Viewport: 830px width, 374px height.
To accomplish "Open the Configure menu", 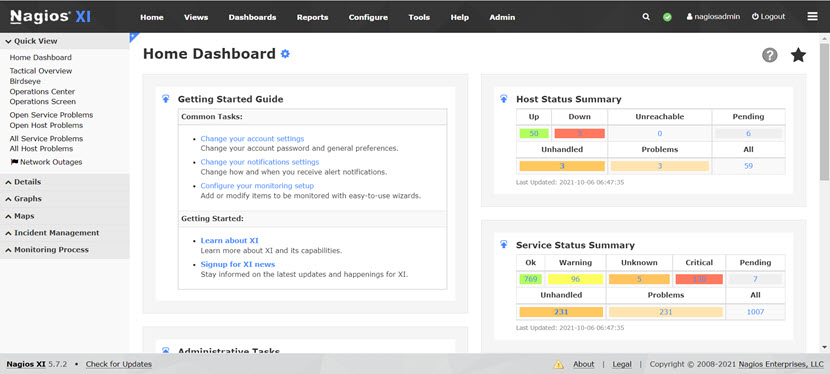I will pos(368,17).
